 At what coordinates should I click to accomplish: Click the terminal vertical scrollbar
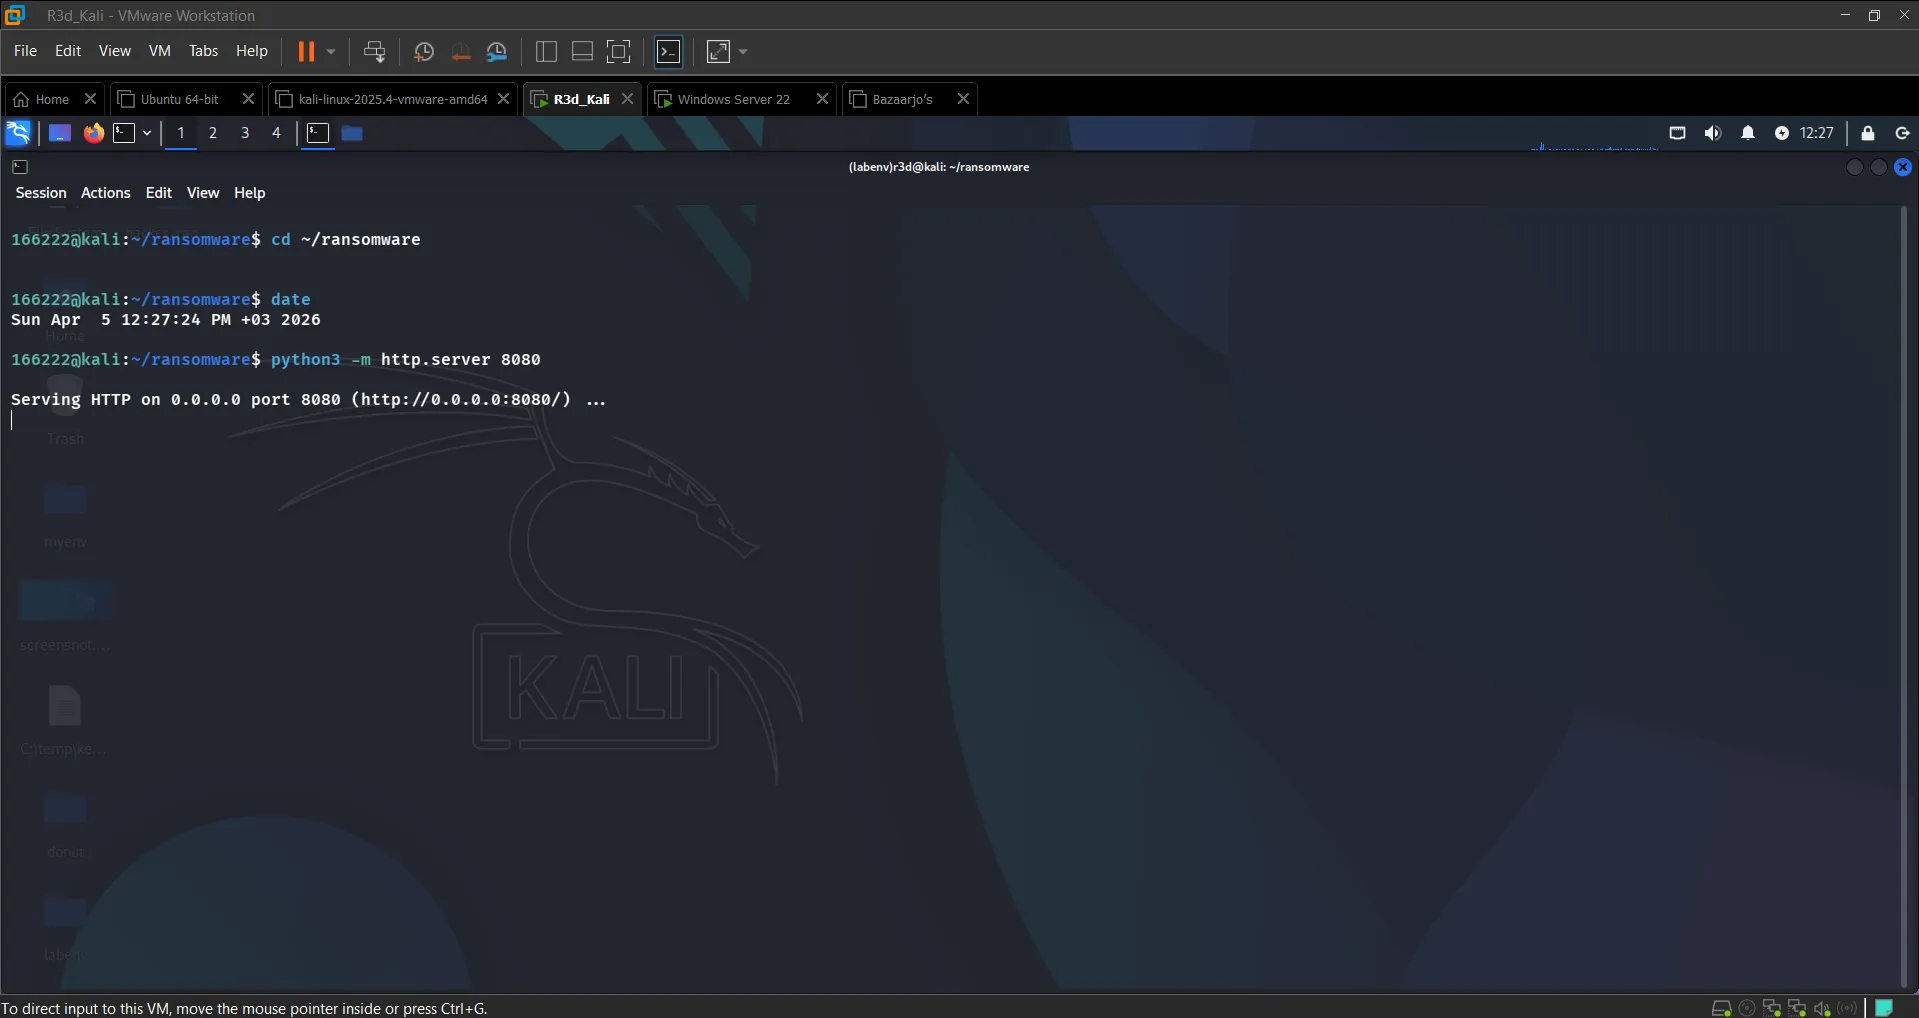coord(1905,596)
